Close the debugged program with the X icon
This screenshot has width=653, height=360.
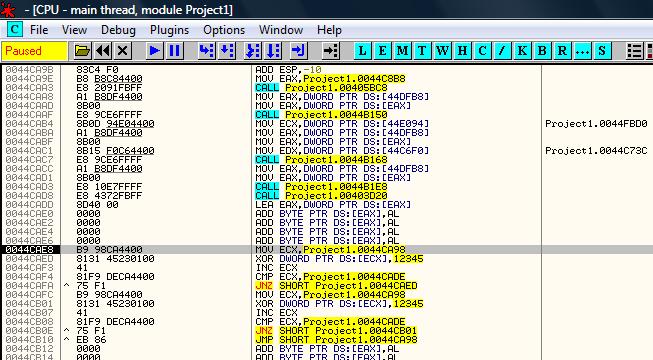click(x=122, y=51)
